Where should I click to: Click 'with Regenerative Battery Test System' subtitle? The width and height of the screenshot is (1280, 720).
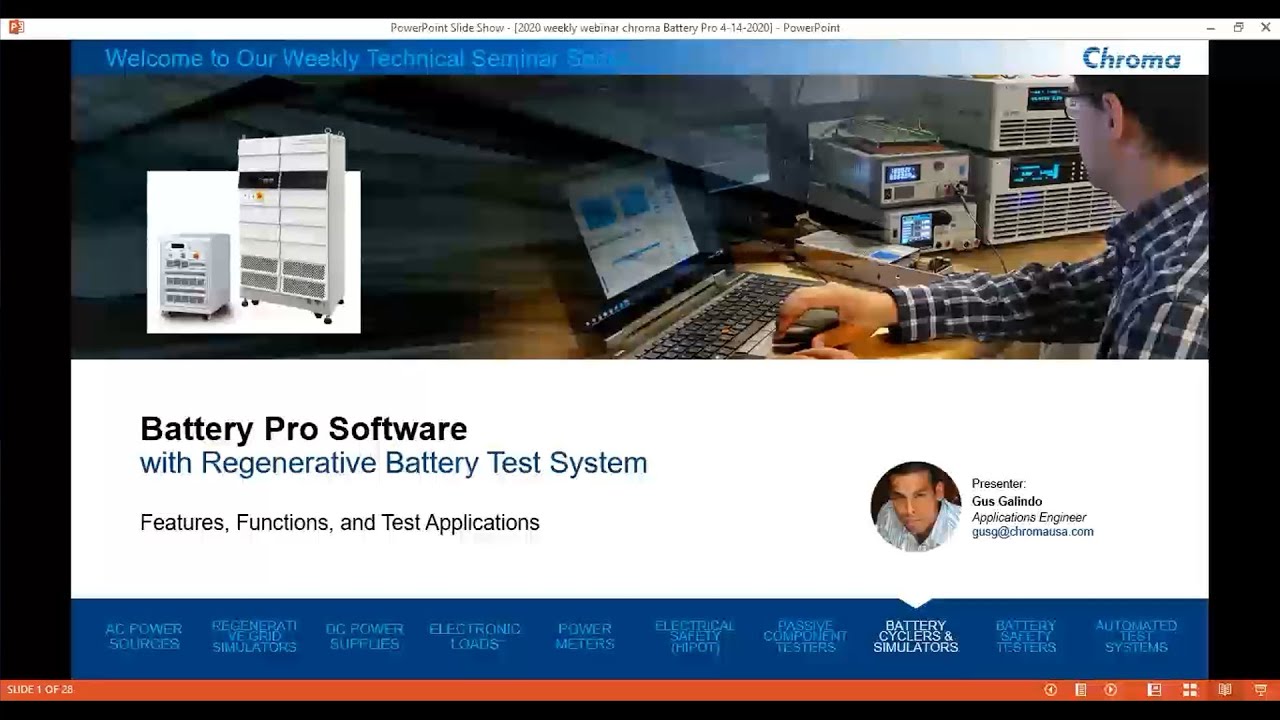tap(394, 463)
